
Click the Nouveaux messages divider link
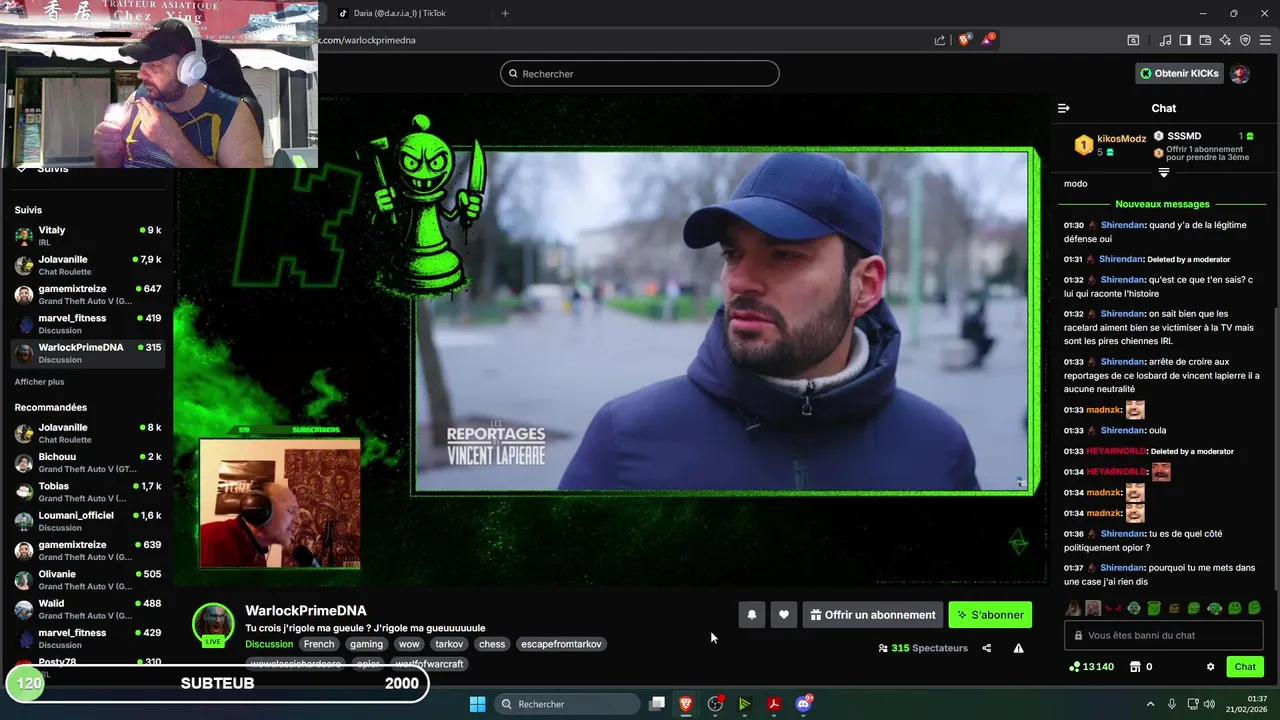coord(1162,204)
